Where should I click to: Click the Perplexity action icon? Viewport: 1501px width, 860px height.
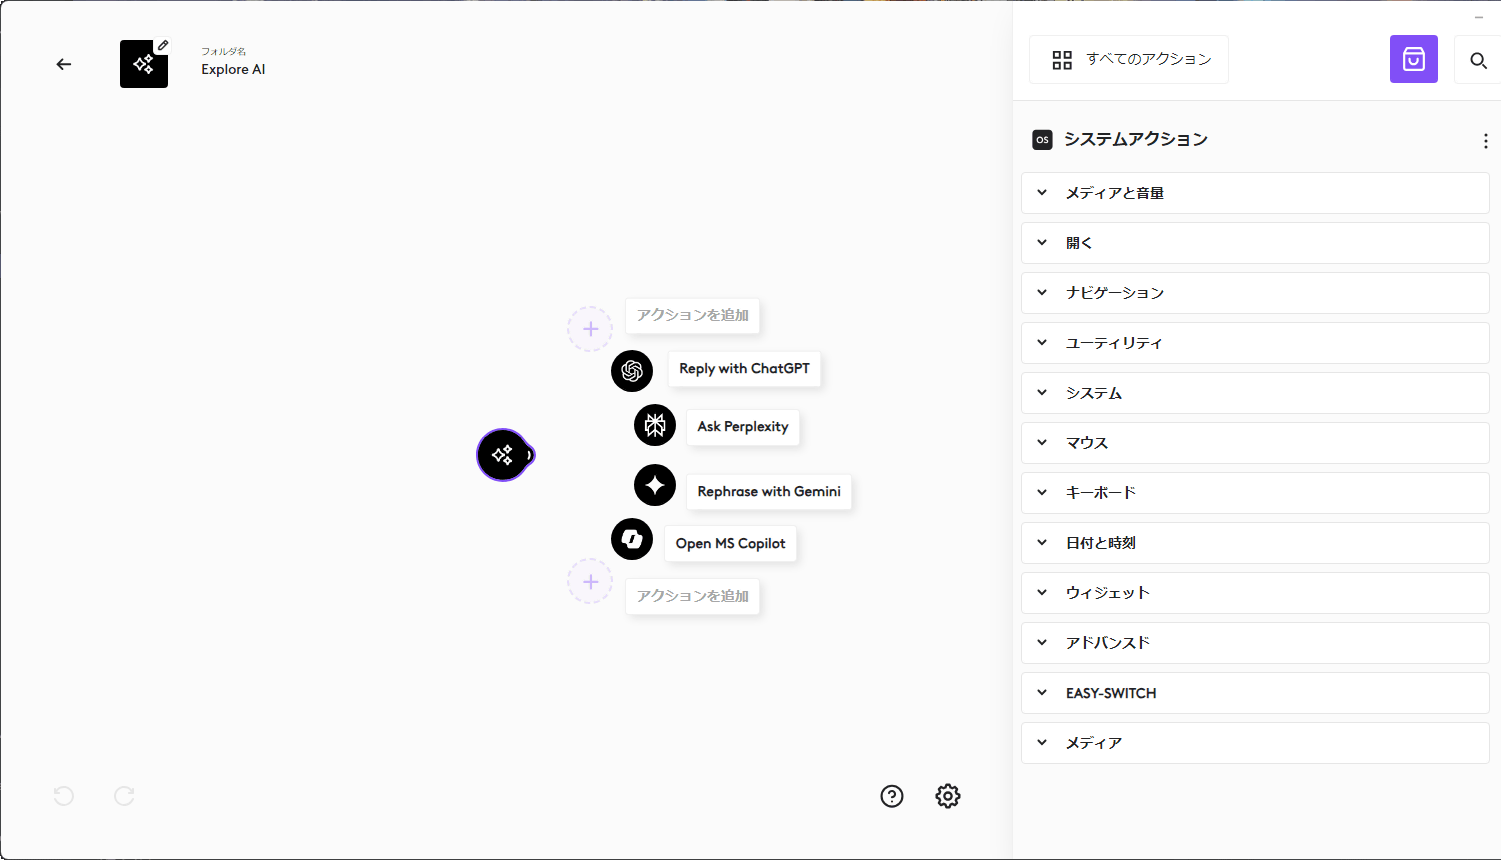(x=655, y=426)
